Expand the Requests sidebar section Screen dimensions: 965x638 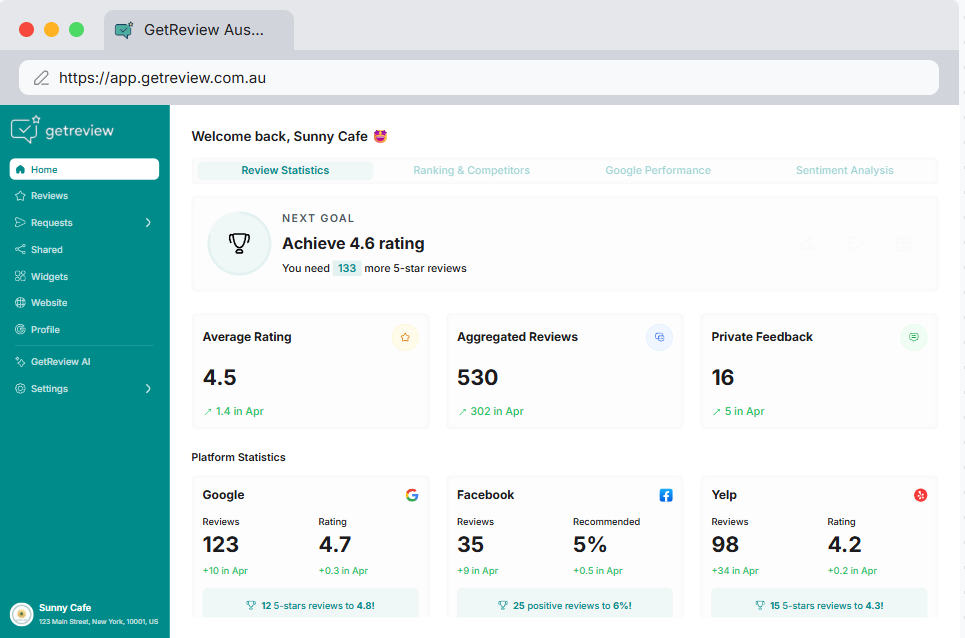click(x=148, y=222)
